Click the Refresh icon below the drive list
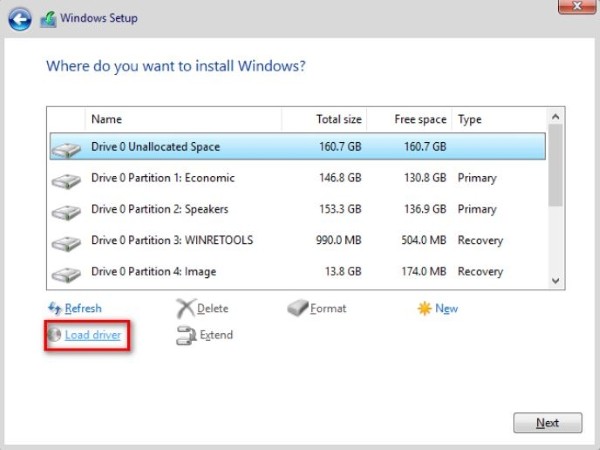Screen dimensions: 600x450 (x=55, y=309)
